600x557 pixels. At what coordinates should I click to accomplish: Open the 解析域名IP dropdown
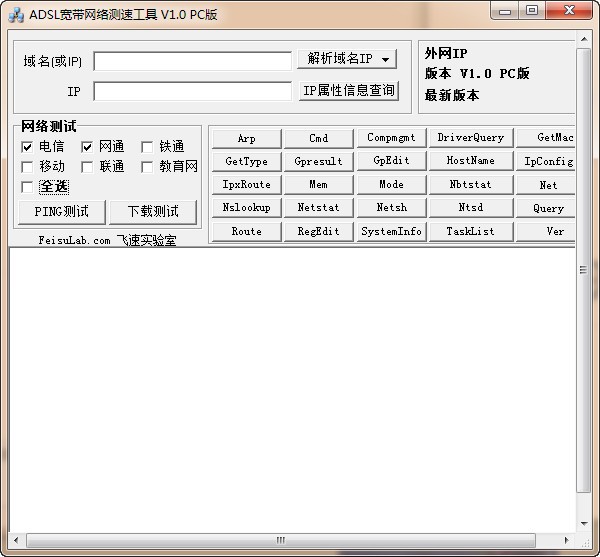347,59
